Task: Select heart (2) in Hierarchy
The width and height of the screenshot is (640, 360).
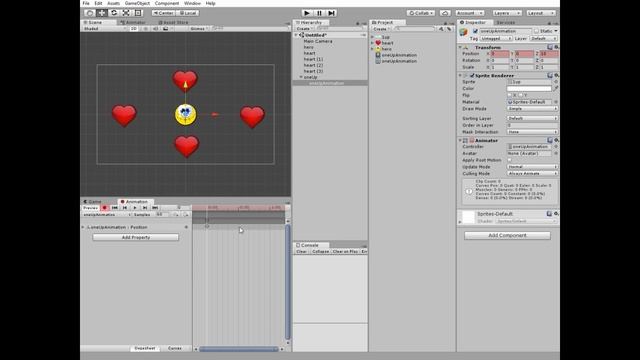Action: click(x=313, y=65)
